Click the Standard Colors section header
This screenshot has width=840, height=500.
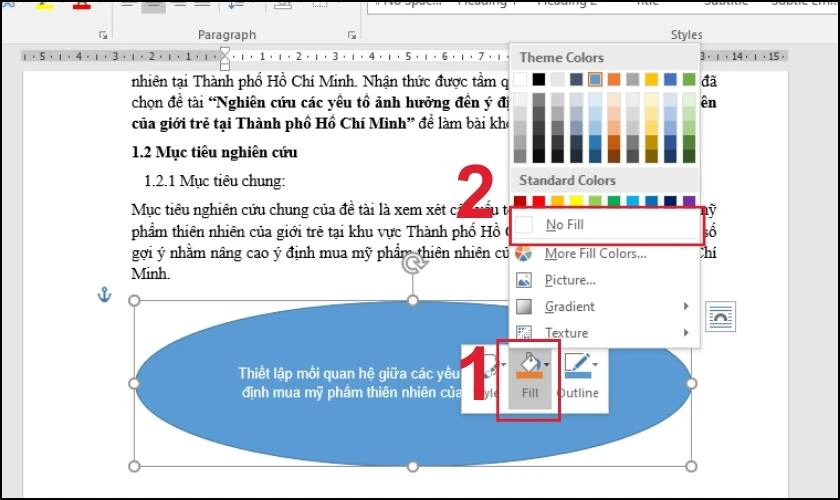[x=567, y=181]
